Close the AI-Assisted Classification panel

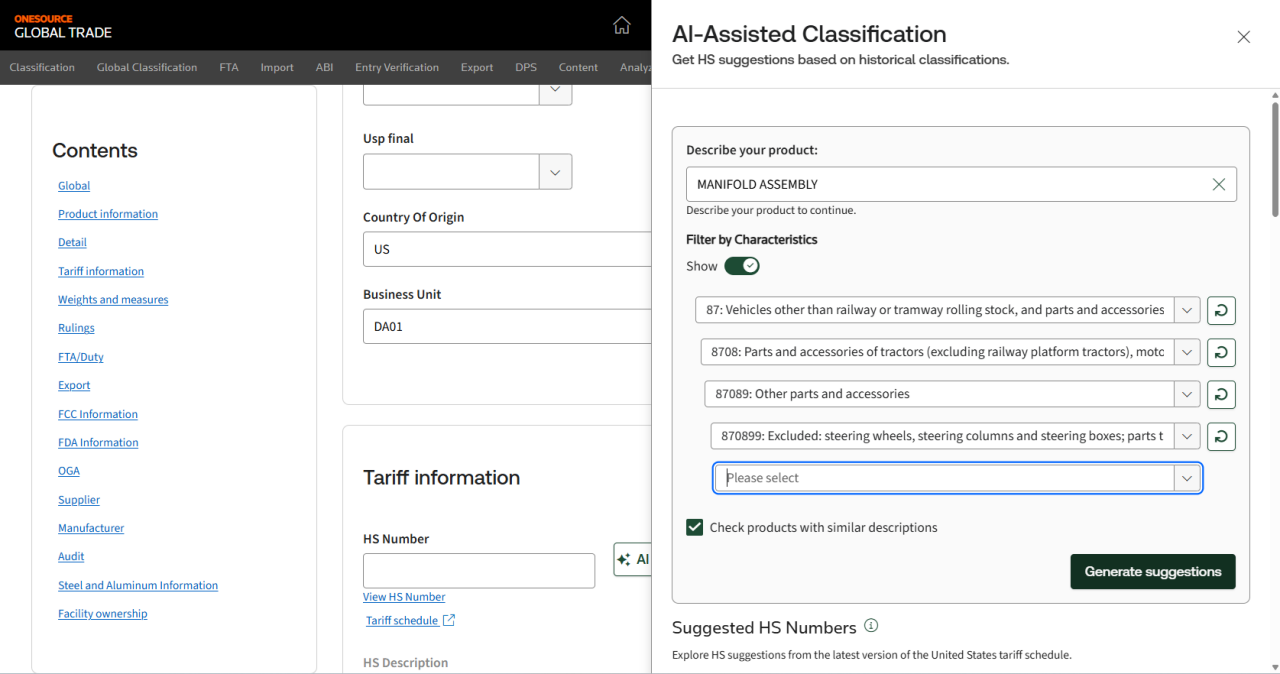(x=1244, y=37)
